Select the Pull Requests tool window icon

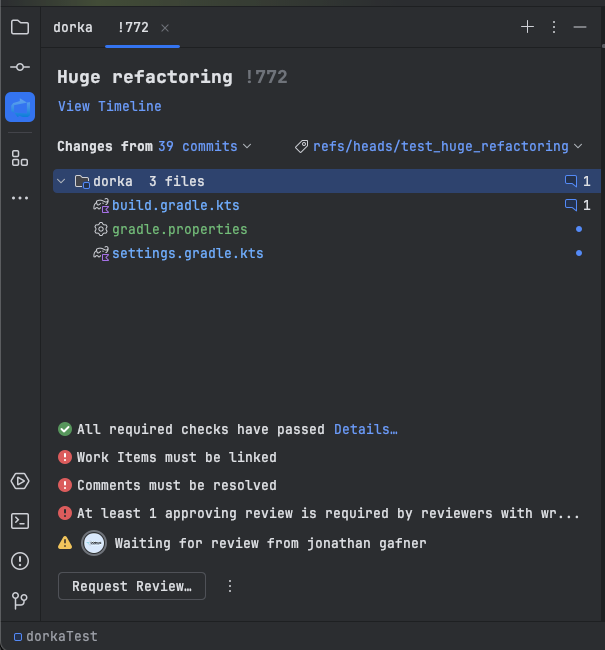coord(20,107)
